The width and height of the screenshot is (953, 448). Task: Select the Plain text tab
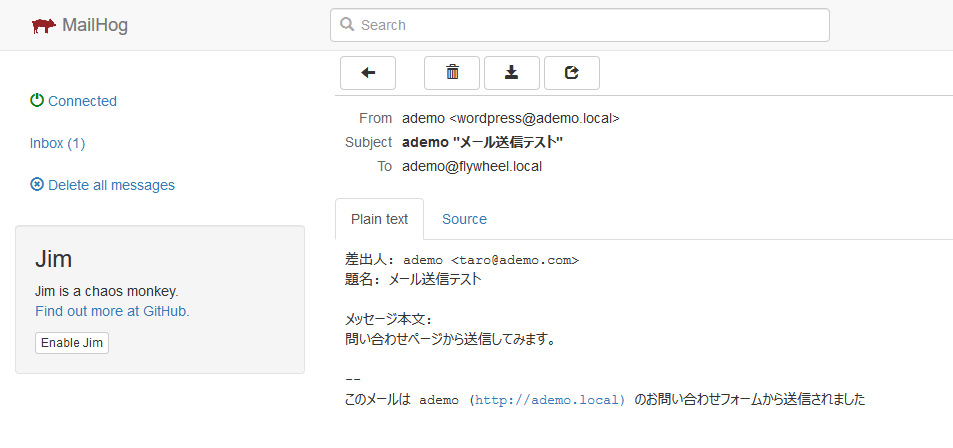(379, 219)
